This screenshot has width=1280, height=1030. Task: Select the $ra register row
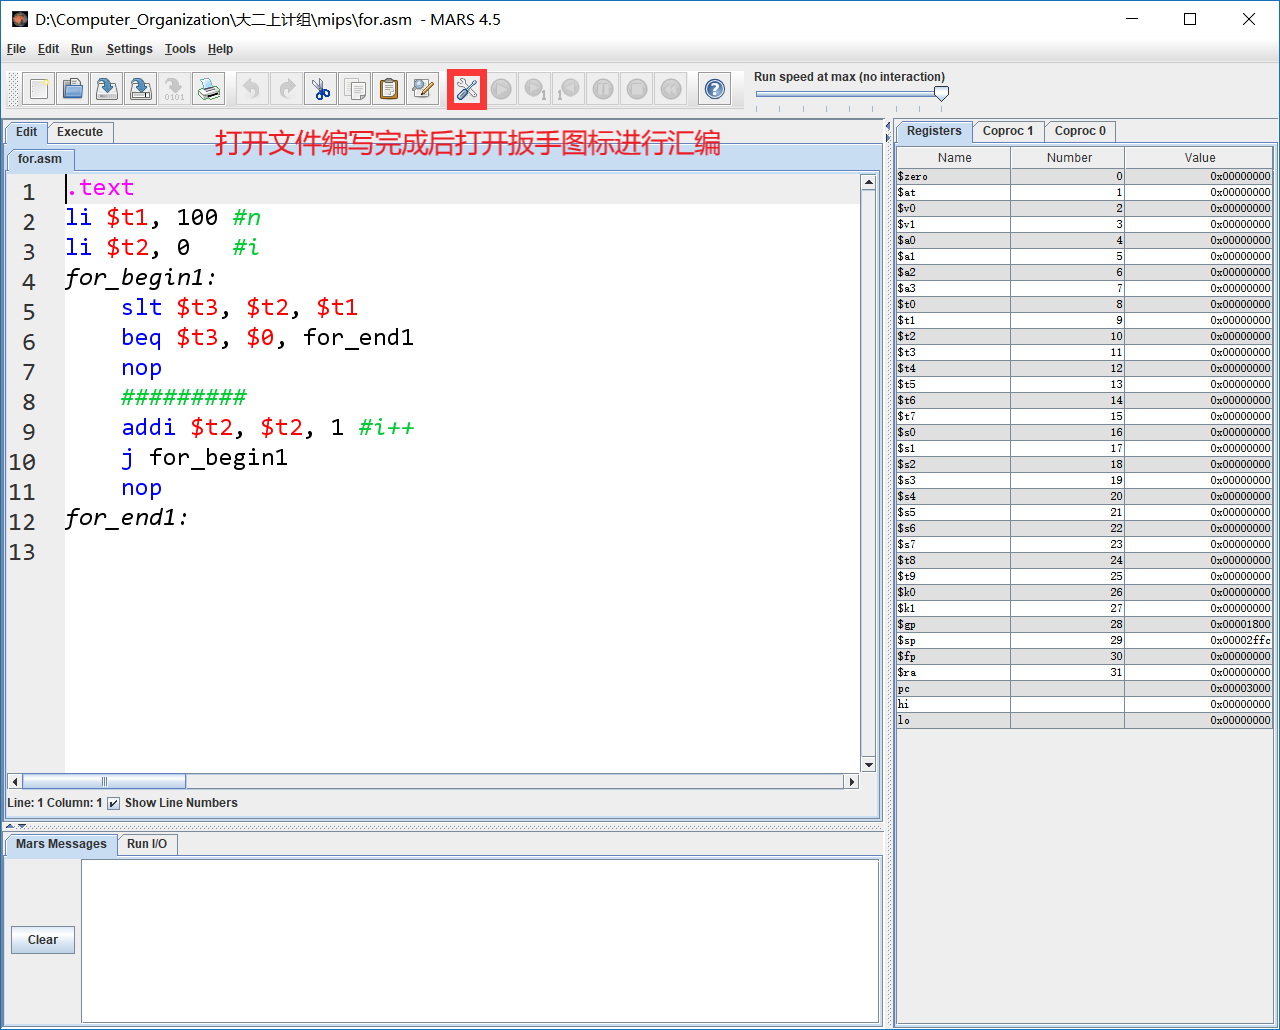[1084, 672]
